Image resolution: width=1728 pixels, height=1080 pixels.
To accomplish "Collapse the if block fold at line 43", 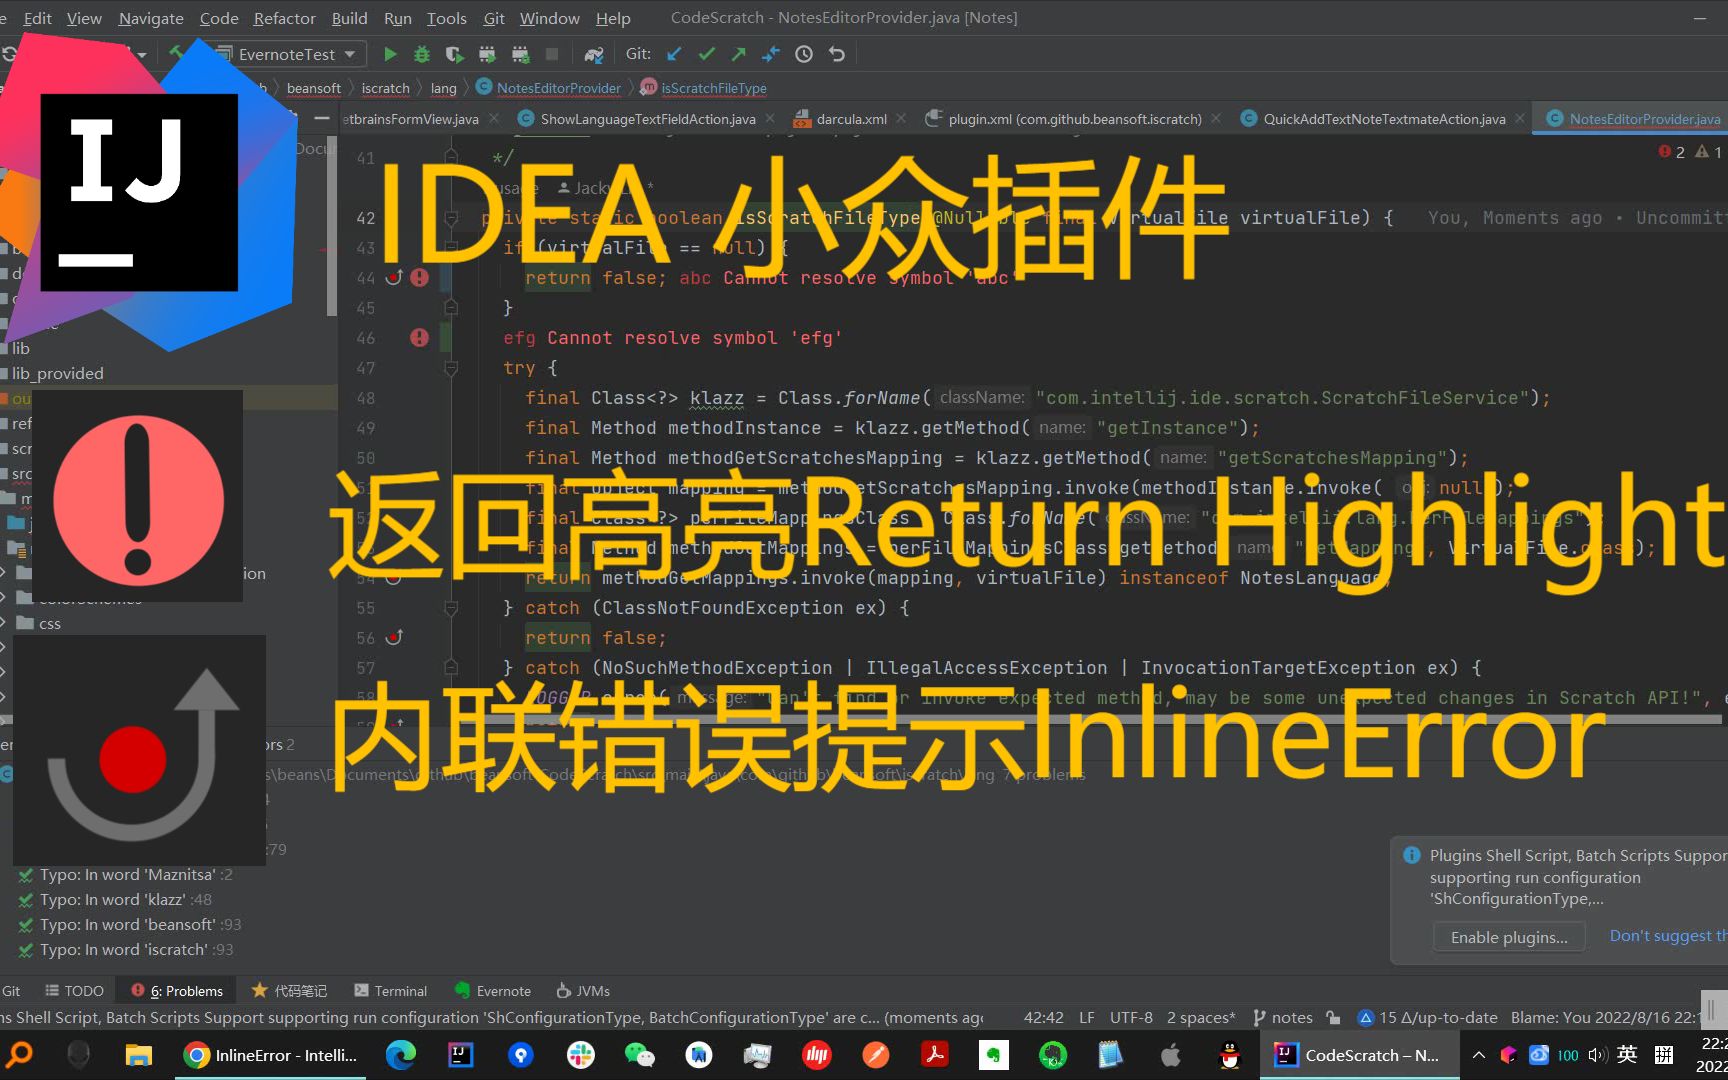I will [x=451, y=247].
